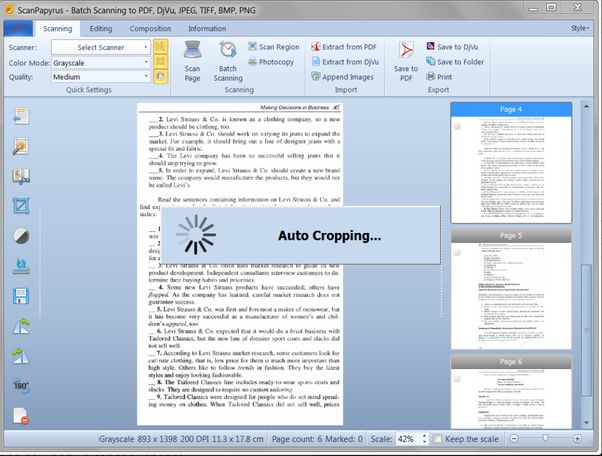The width and height of the screenshot is (602, 456).
Task: Click the topmost page icon in the left sidebar
Action: coord(21,116)
